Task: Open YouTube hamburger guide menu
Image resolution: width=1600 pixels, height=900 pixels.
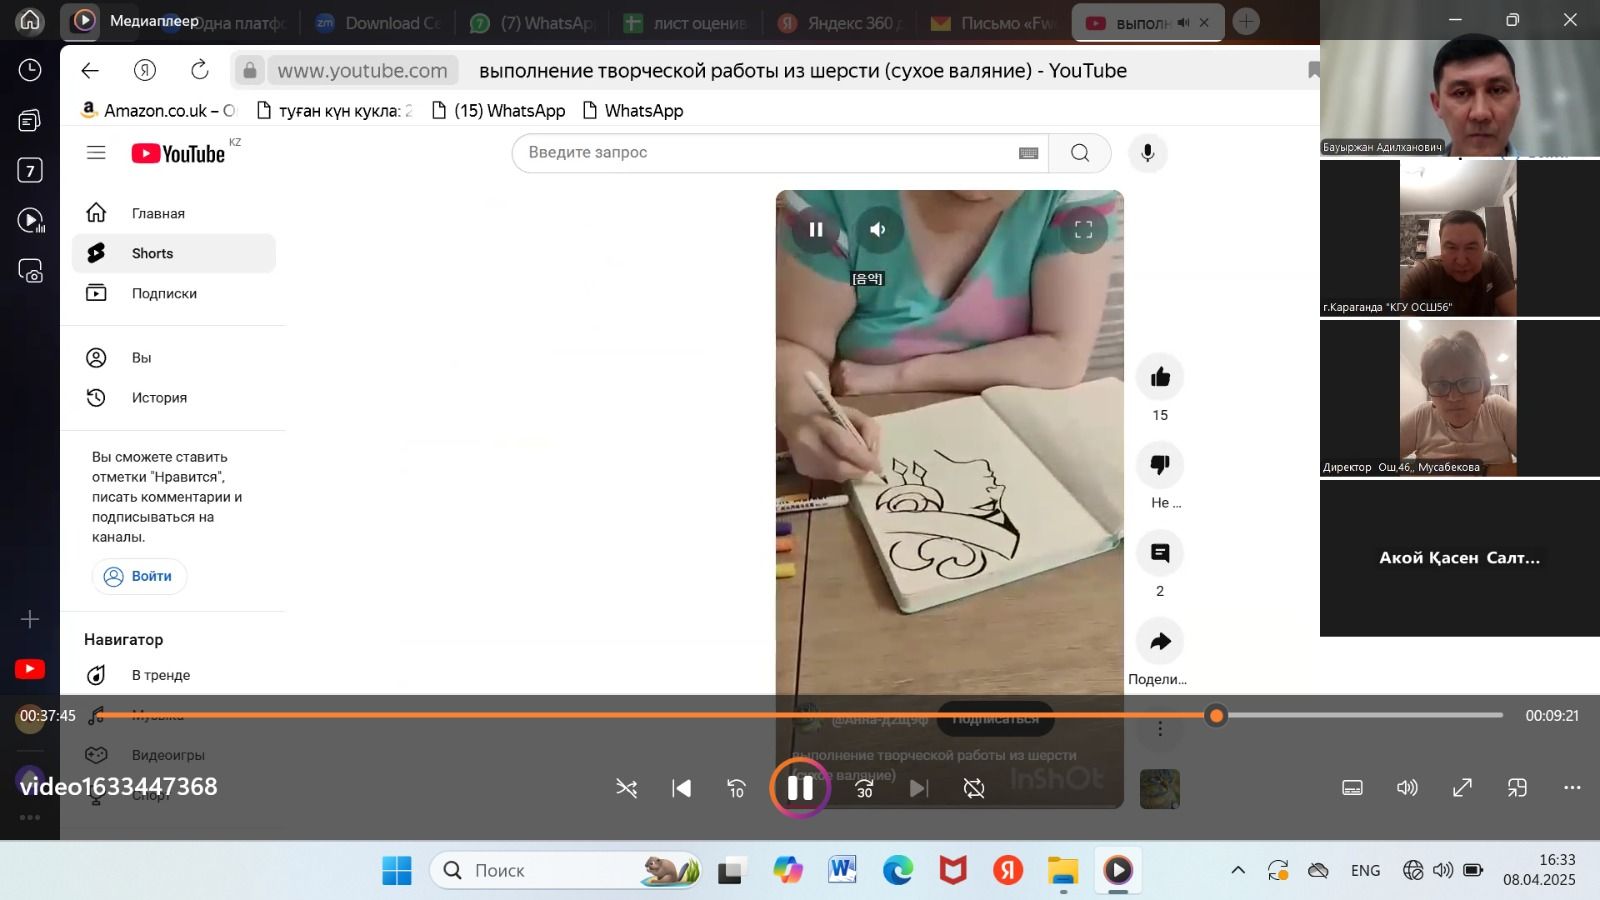Action: click(96, 153)
